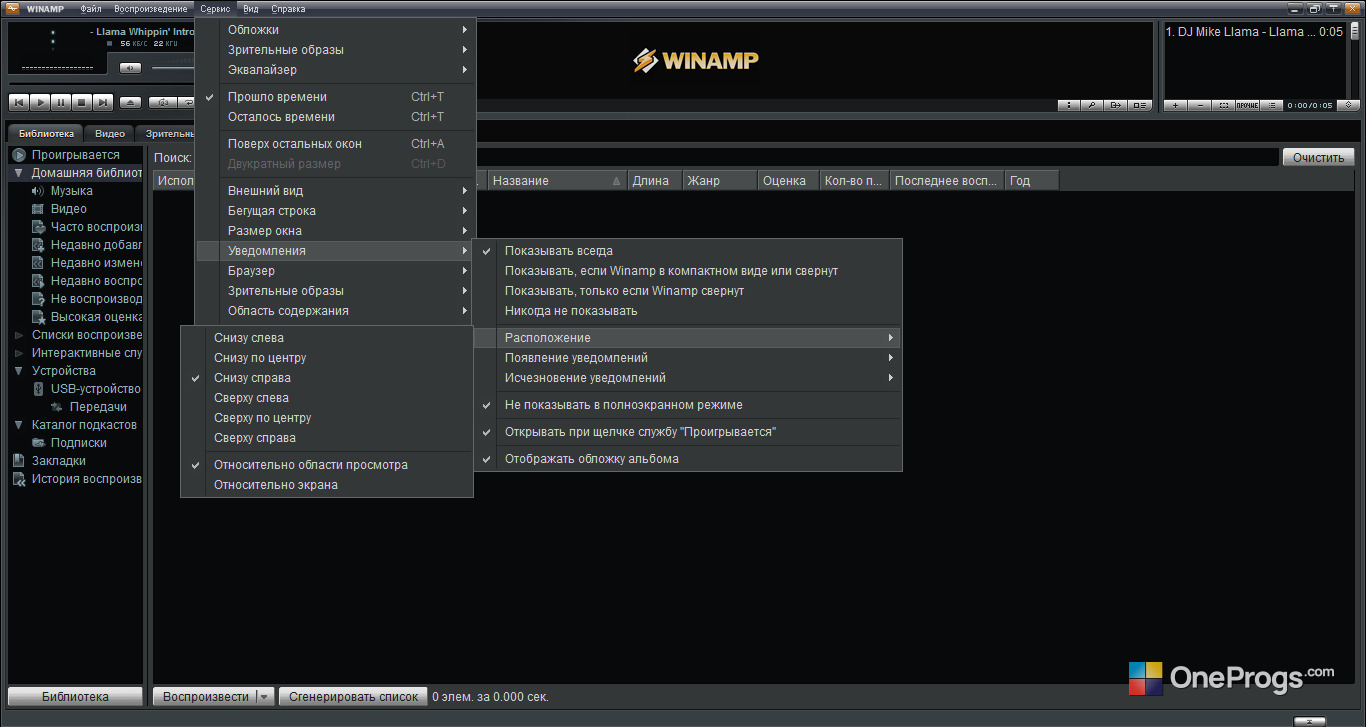Toggle Открывать при щелчке службу "Проигрывается"
The image size is (1366, 727).
tap(688, 432)
